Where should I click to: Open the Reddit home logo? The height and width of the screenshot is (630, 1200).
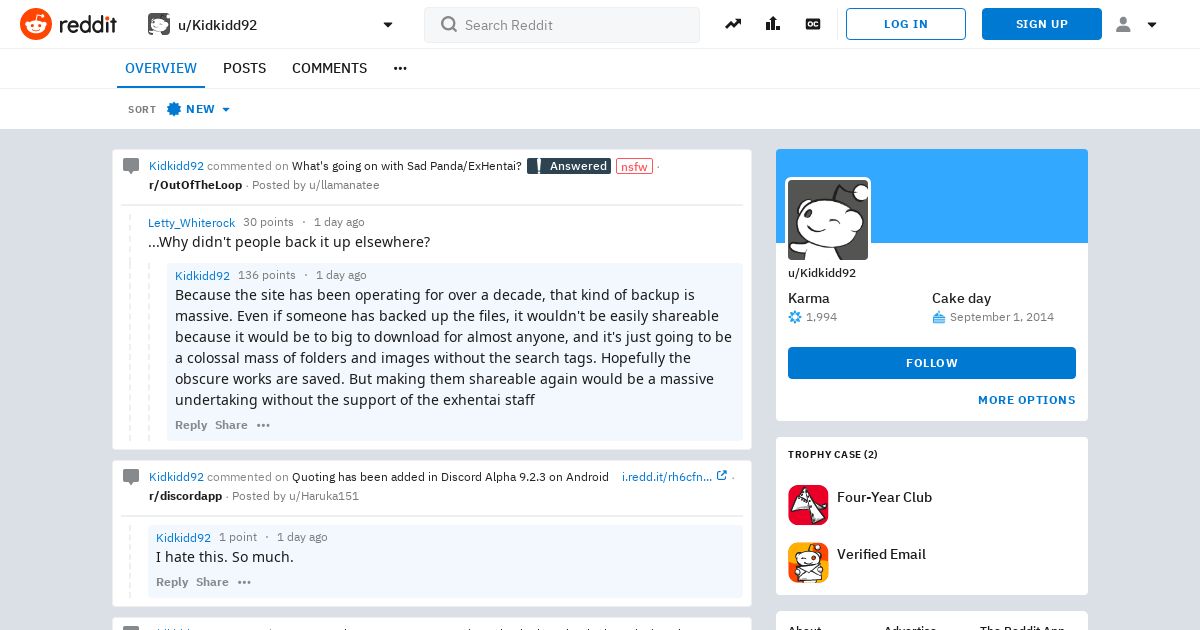(x=68, y=24)
